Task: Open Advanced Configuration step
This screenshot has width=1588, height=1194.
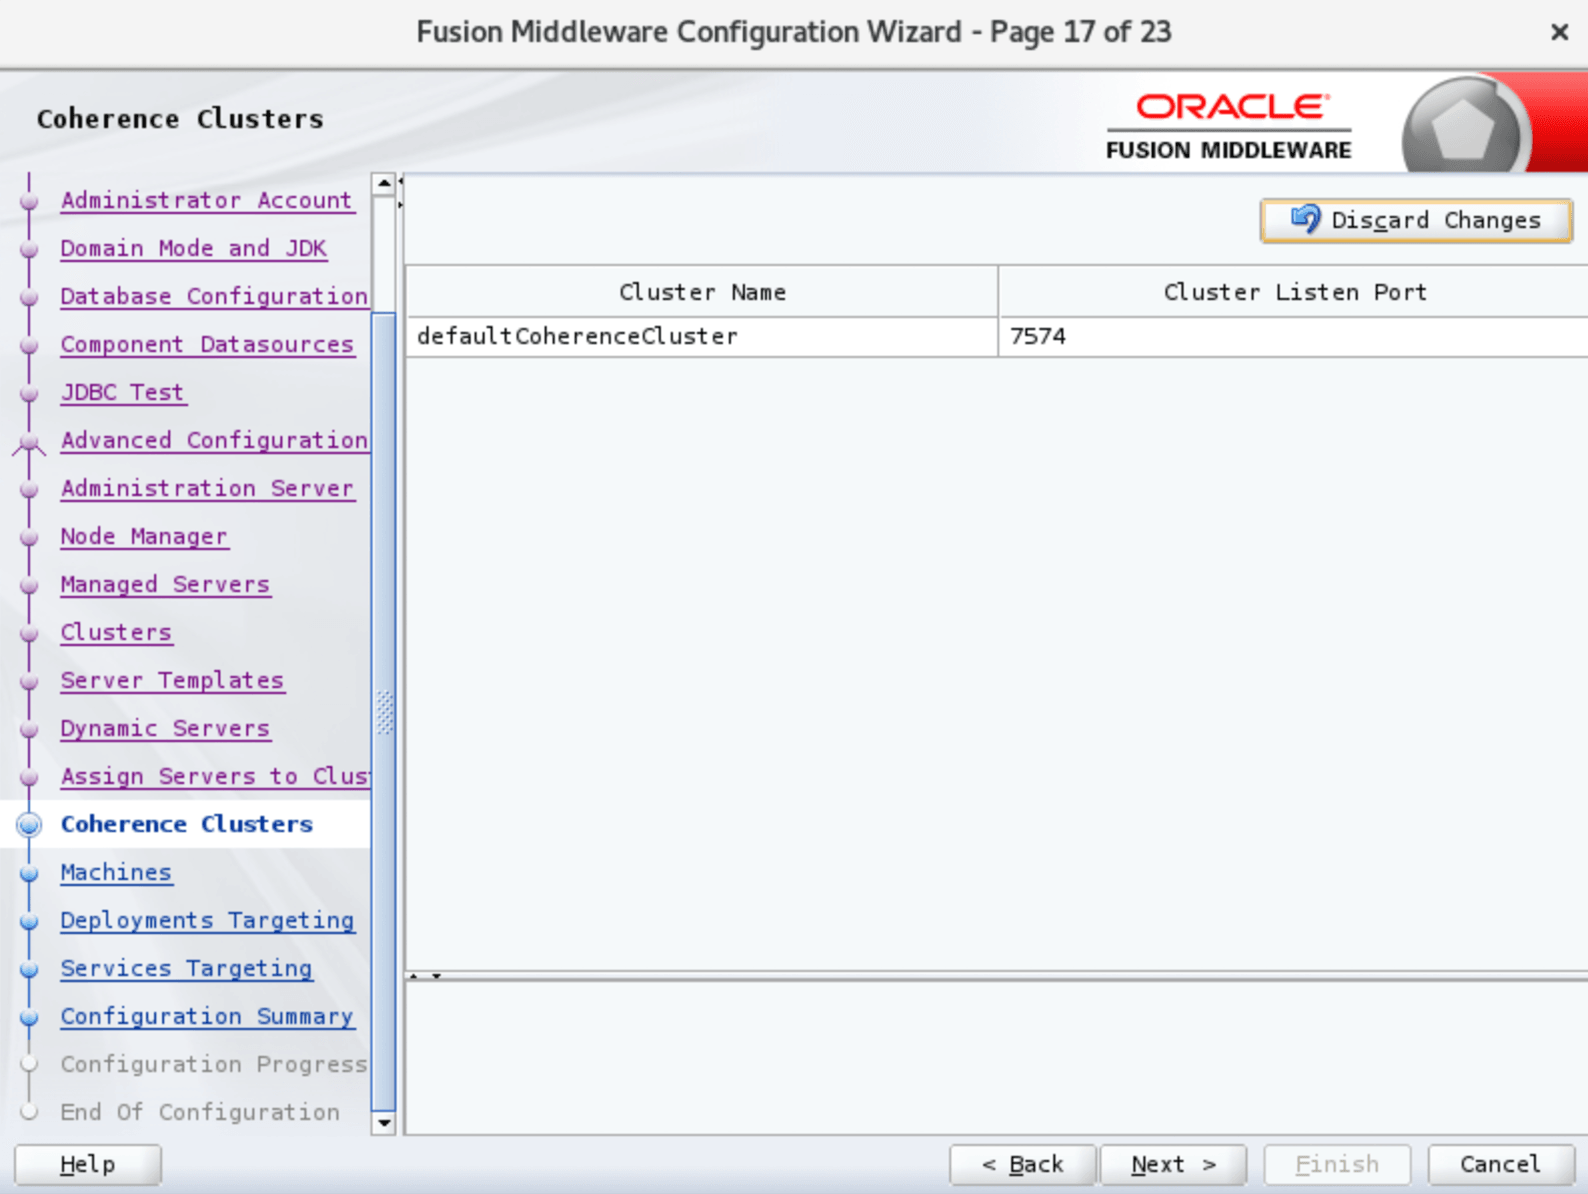Action: (x=214, y=440)
